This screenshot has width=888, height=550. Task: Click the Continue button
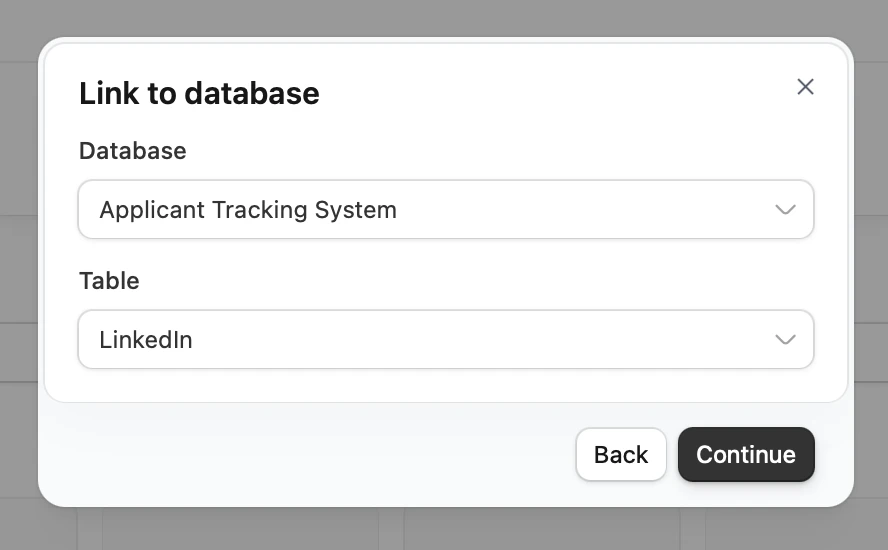pyautogui.click(x=746, y=455)
